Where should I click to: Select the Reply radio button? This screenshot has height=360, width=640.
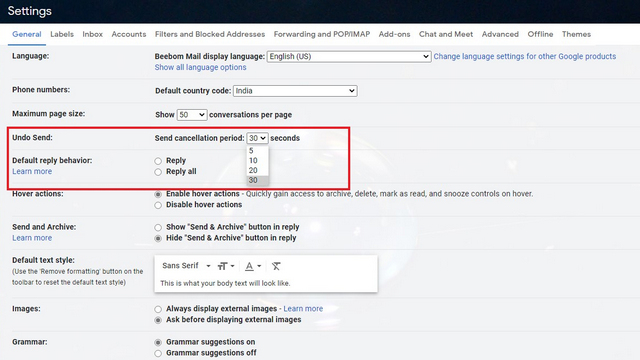[158, 161]
